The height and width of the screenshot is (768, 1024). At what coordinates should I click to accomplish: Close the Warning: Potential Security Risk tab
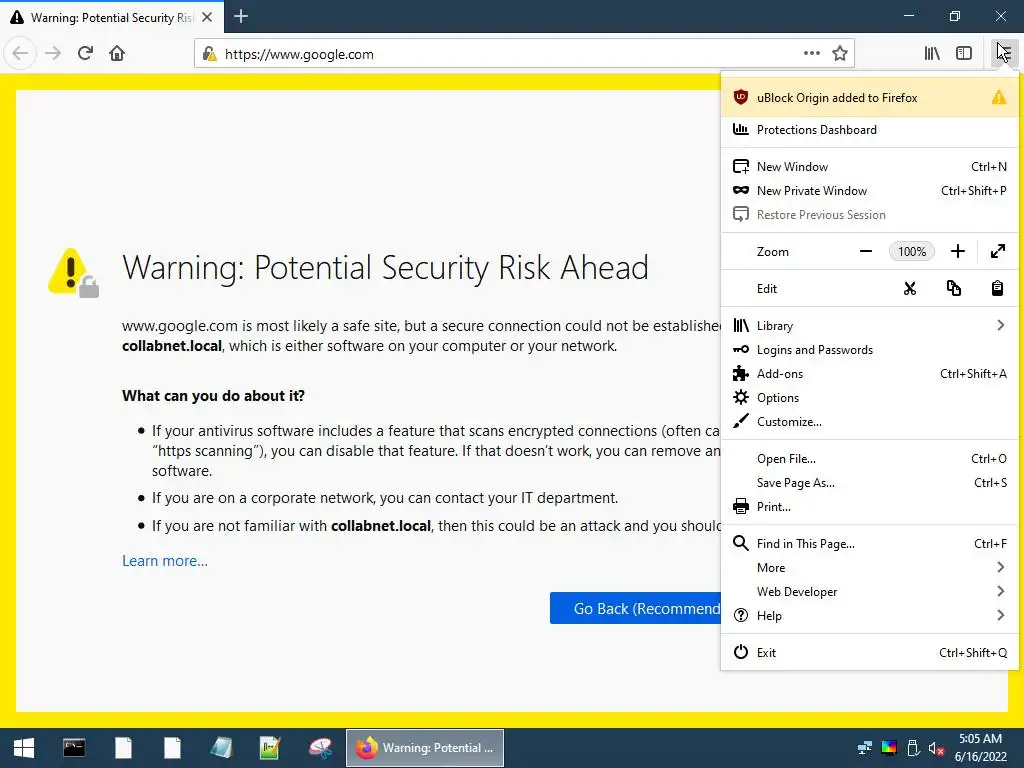click(207, 17)
